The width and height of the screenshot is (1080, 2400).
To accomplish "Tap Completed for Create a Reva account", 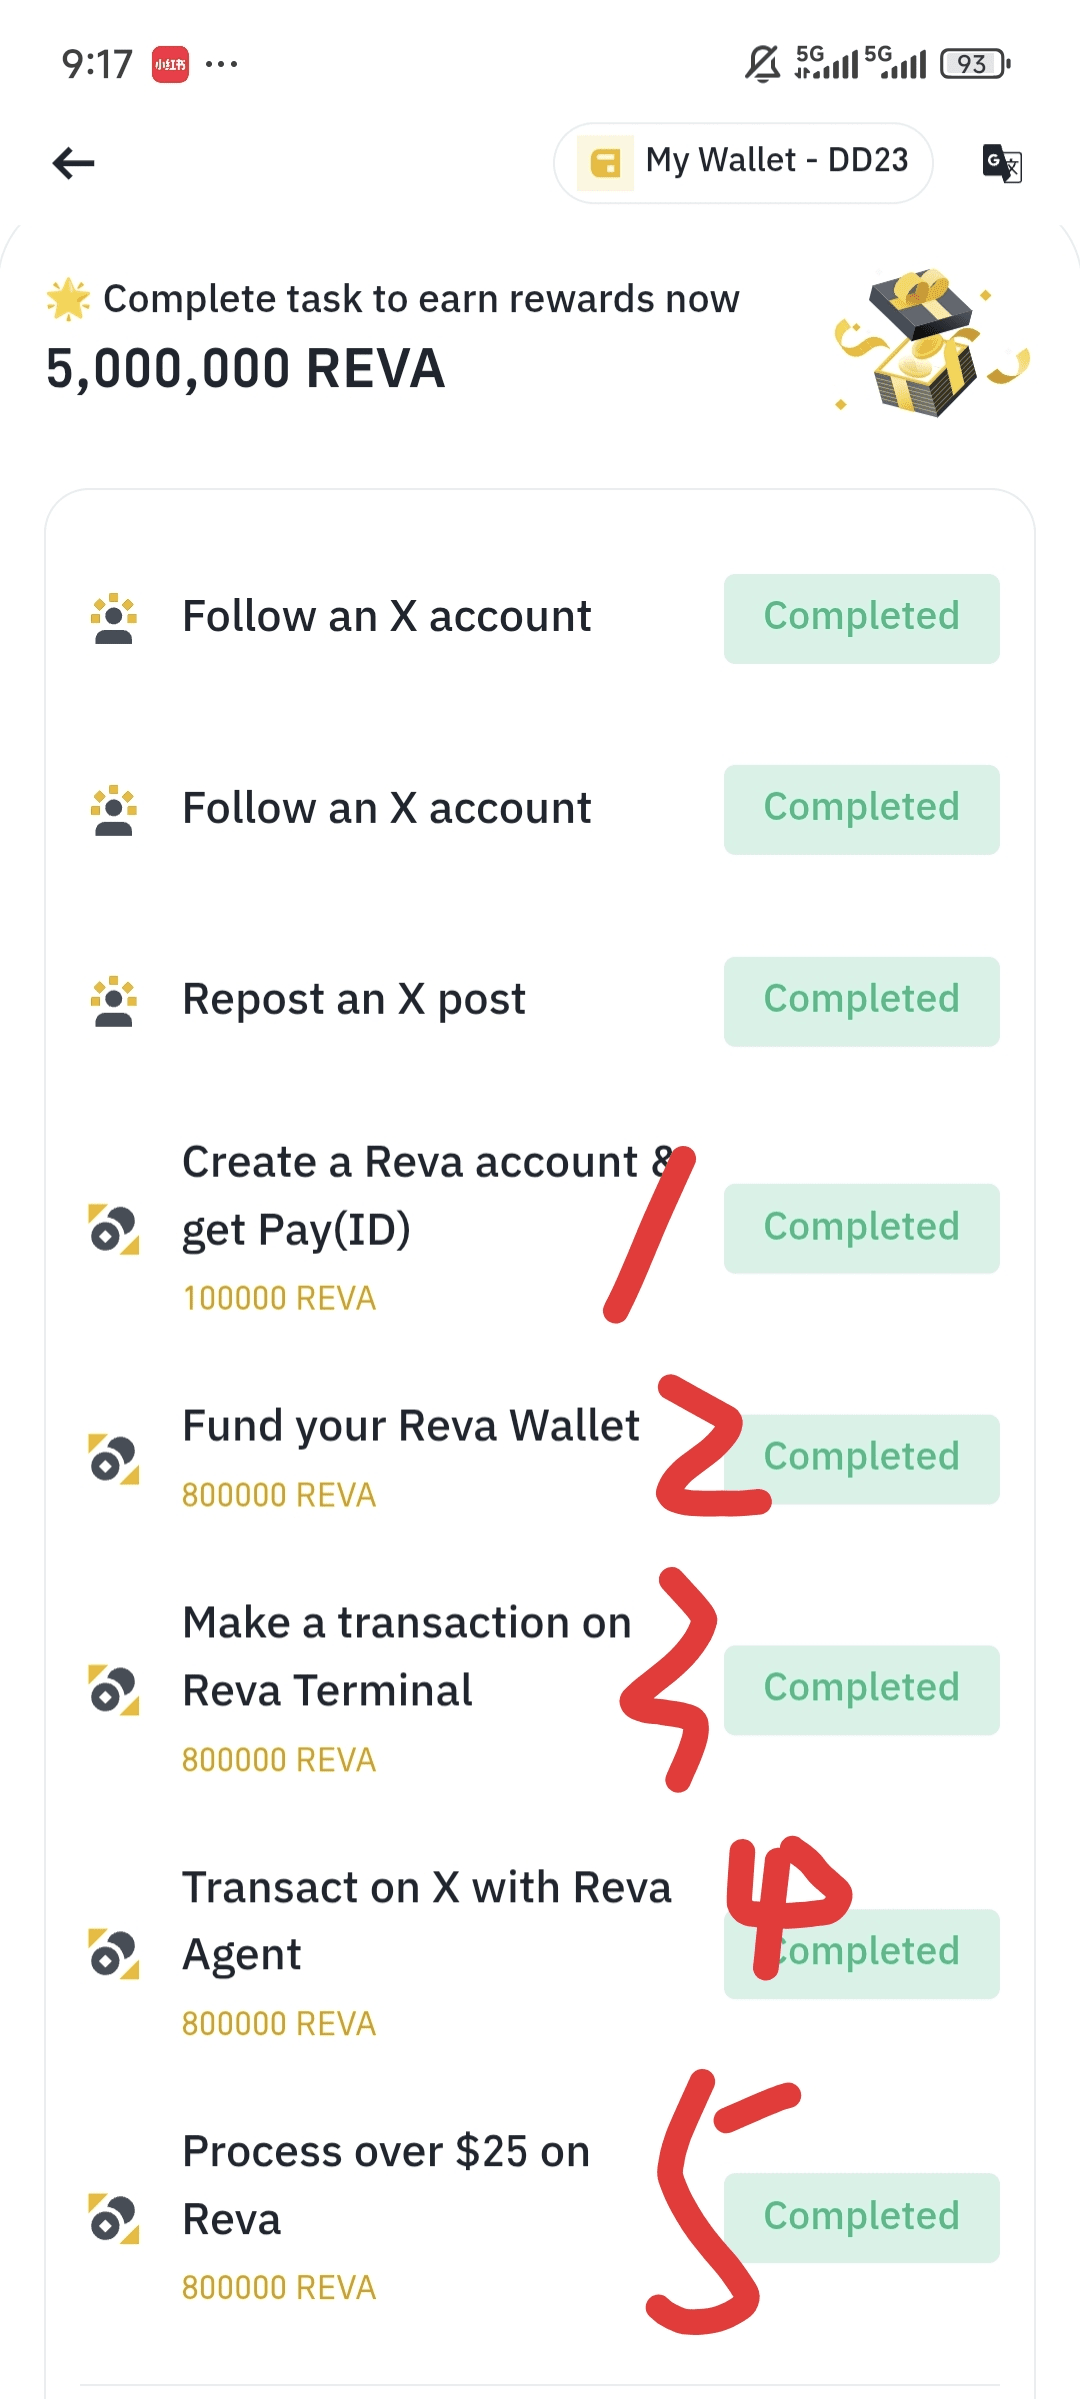I will point(861,1228).
